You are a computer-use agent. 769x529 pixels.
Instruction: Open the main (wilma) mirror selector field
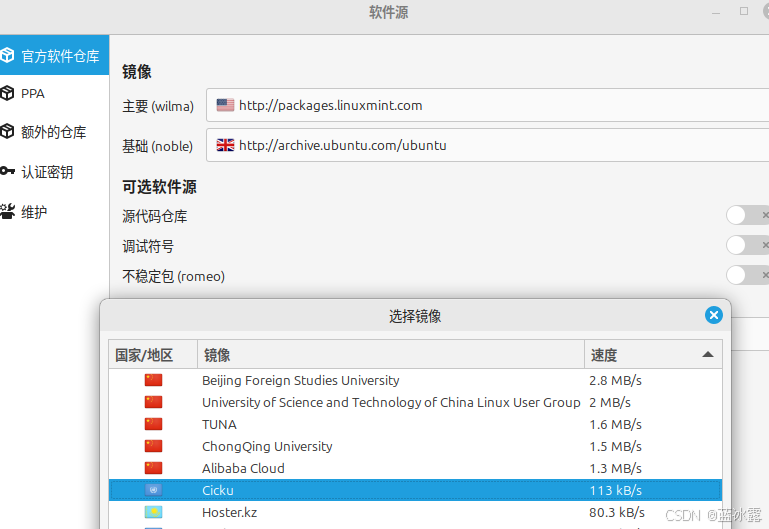487,105
